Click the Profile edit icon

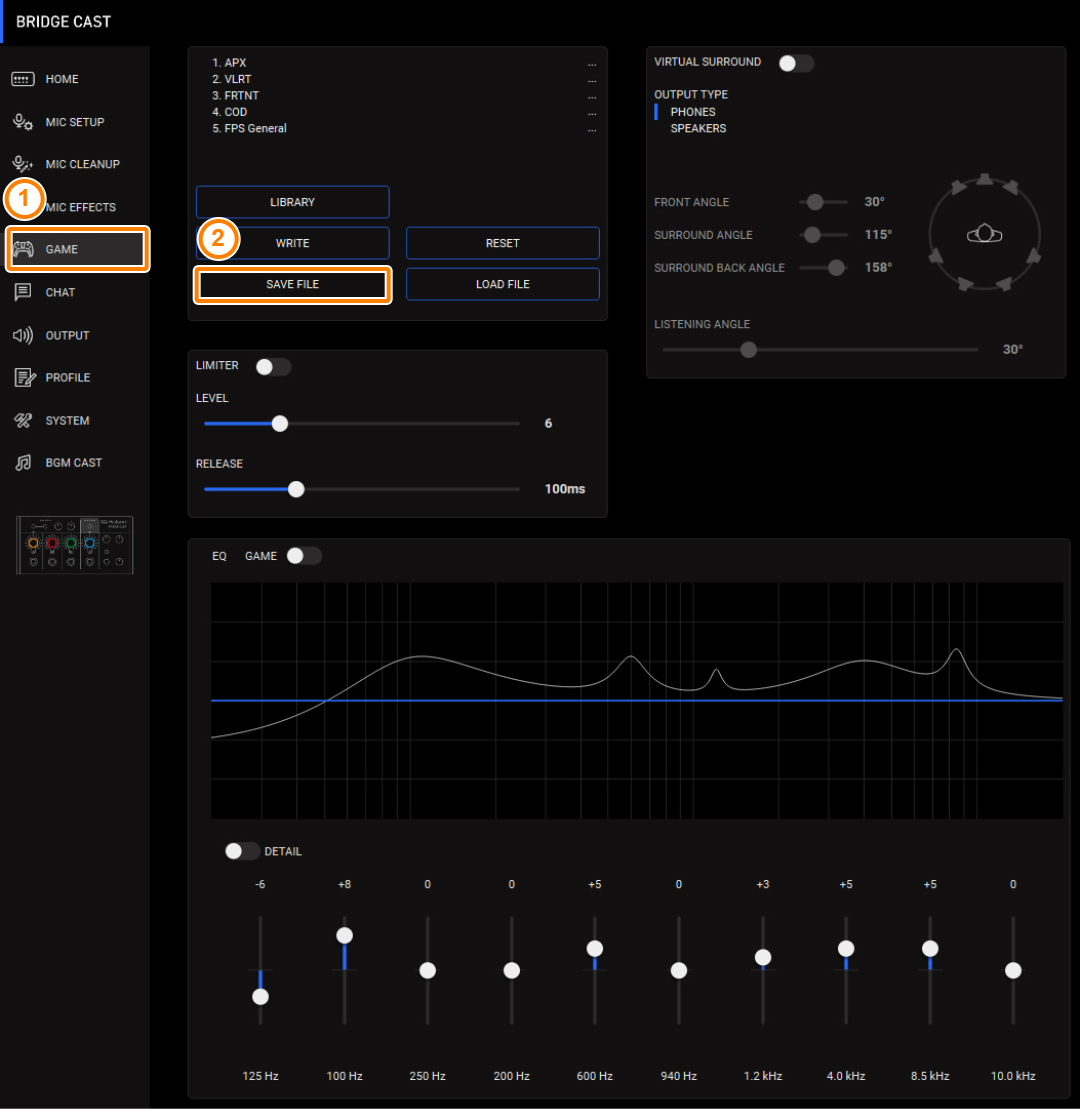coord(24,378)
